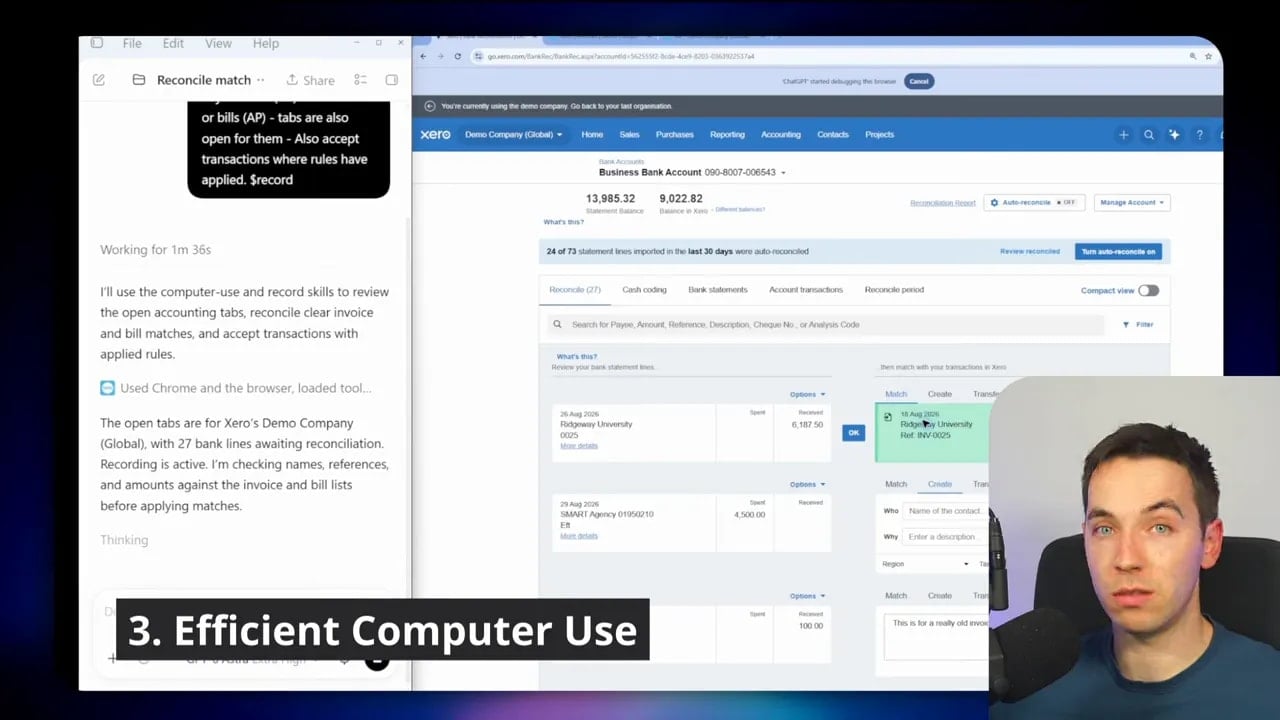Click the browser address bar URL

pos(620,56)
